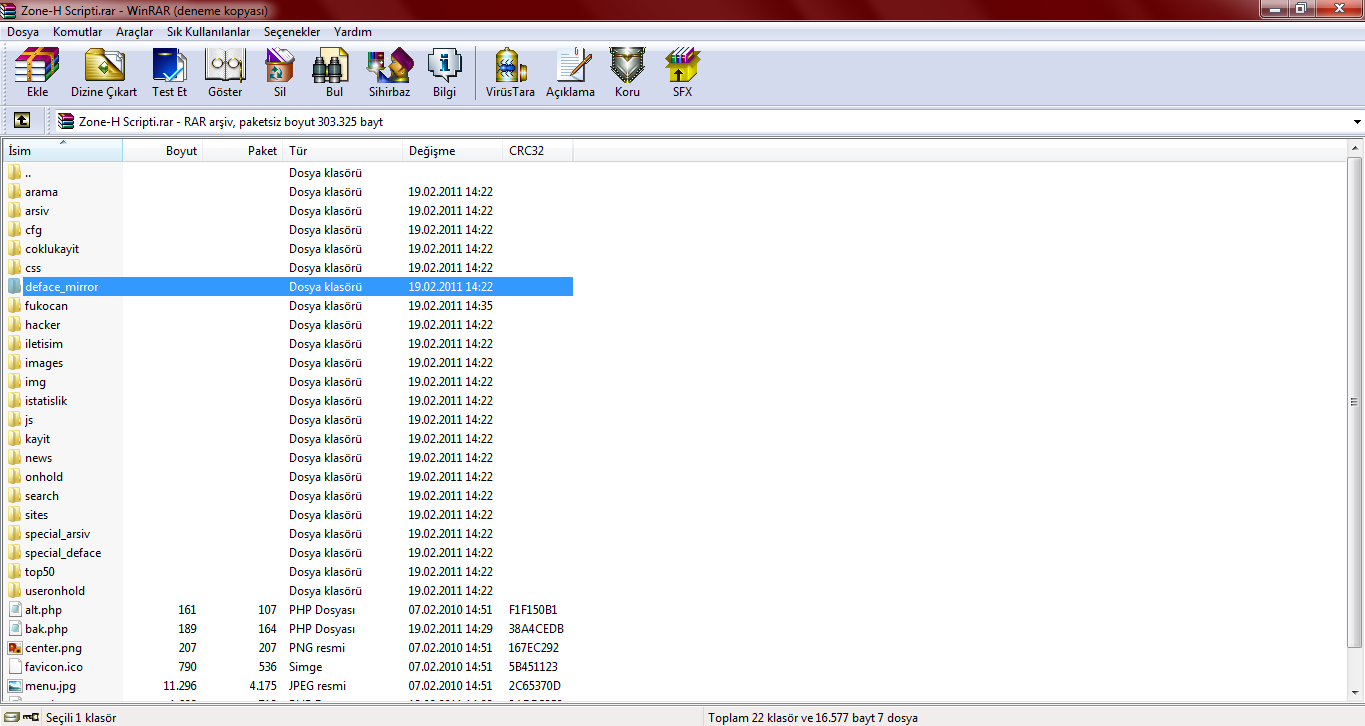Screen dimensions: 1365x726
Task: Open the Araçlar menu
Action: click(x=135, y=32)
